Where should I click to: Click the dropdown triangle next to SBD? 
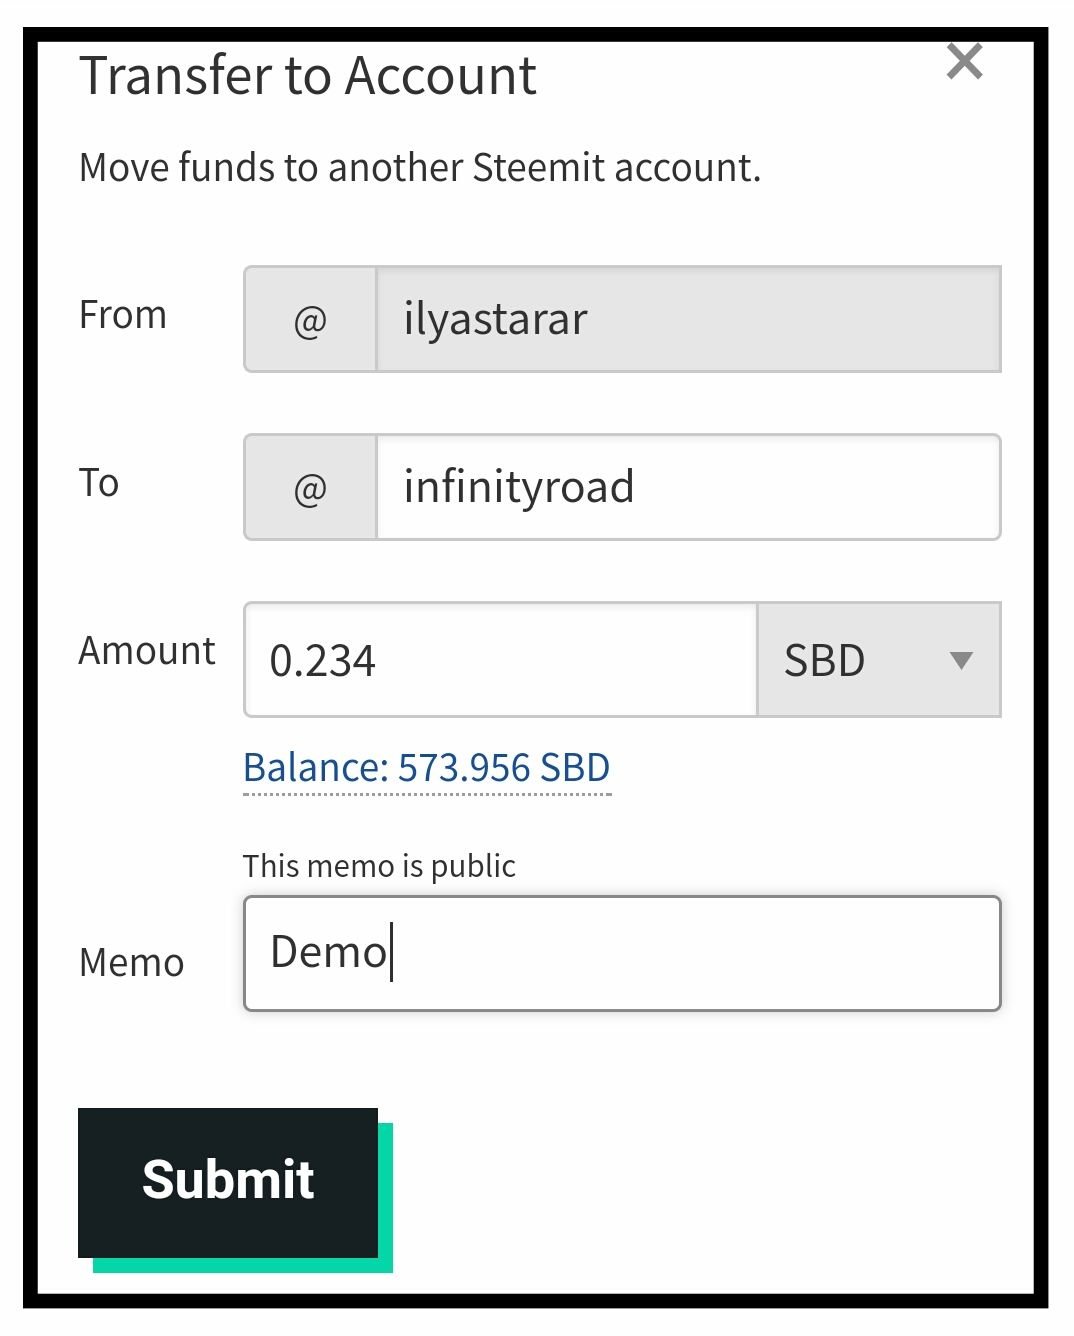[961, 660]
